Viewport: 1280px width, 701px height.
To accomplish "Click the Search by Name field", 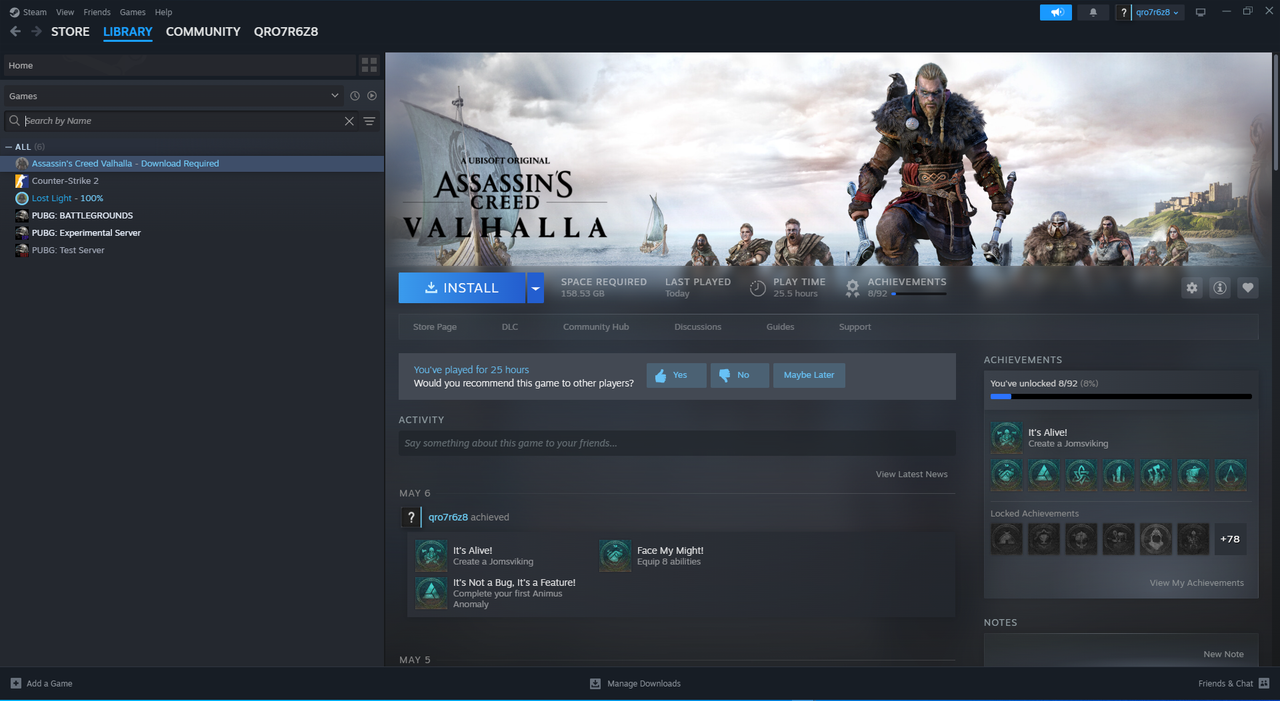I will click(182, 121).
